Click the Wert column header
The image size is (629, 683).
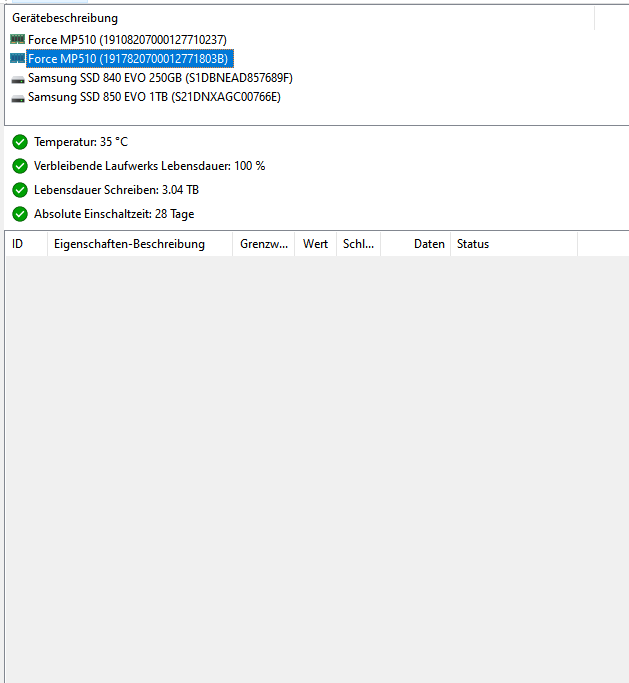click(315, 244)
